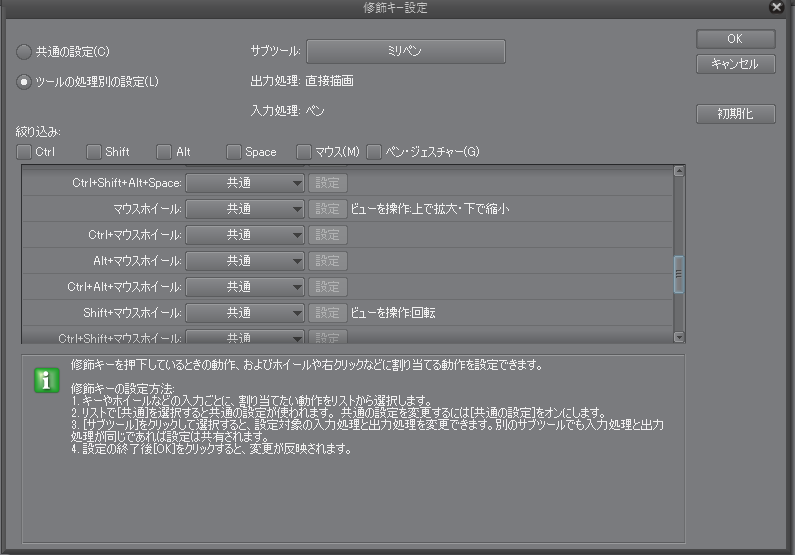This screenshot has height=555, width=795.
Task: Click the scrollbar up arrow in key list
Action: click(679, 171)
